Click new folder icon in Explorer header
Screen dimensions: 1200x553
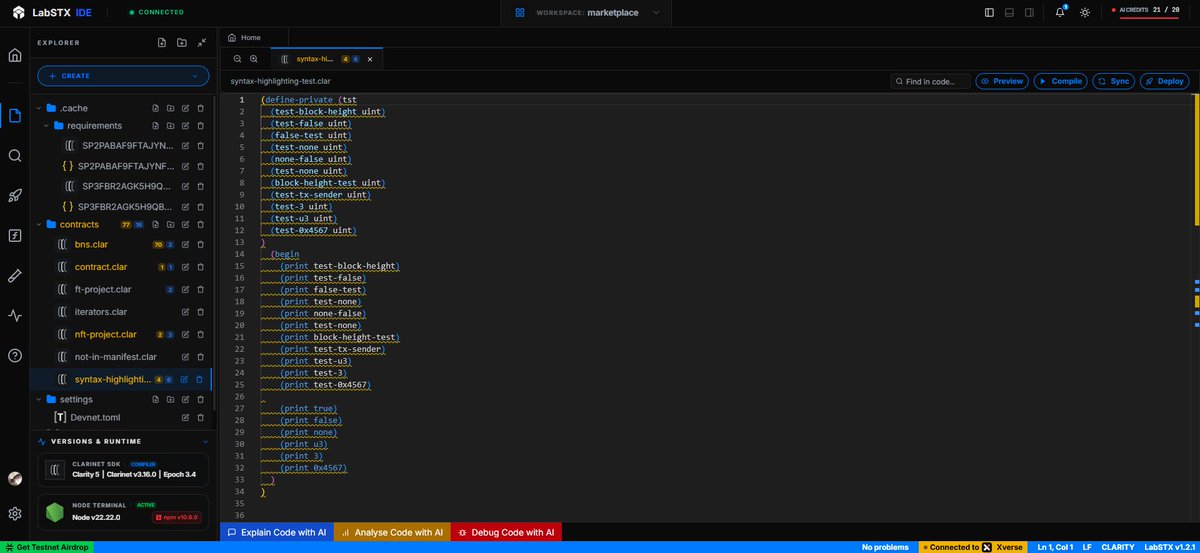(x=181, y=43)
